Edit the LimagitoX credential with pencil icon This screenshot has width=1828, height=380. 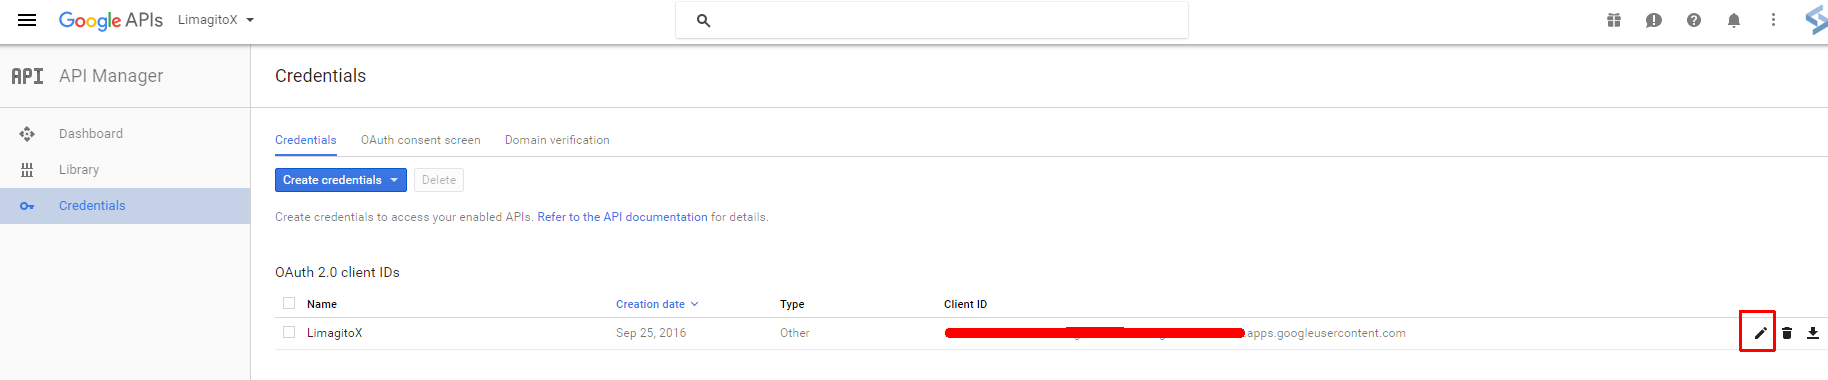(1761, 333)
